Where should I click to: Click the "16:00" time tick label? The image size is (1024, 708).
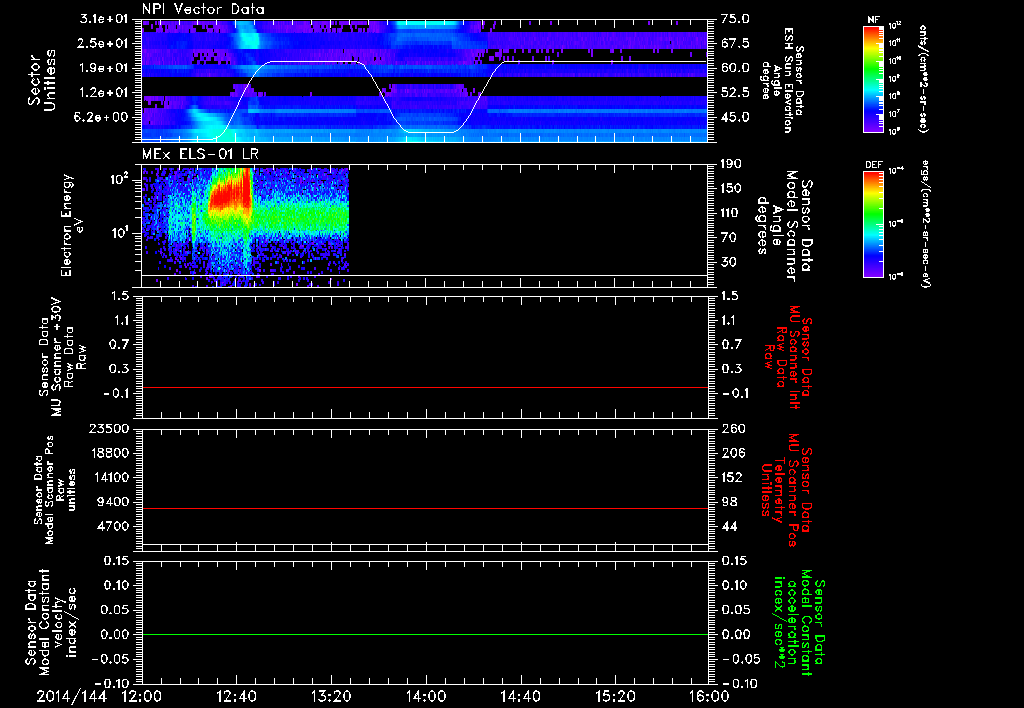point(709,696)
